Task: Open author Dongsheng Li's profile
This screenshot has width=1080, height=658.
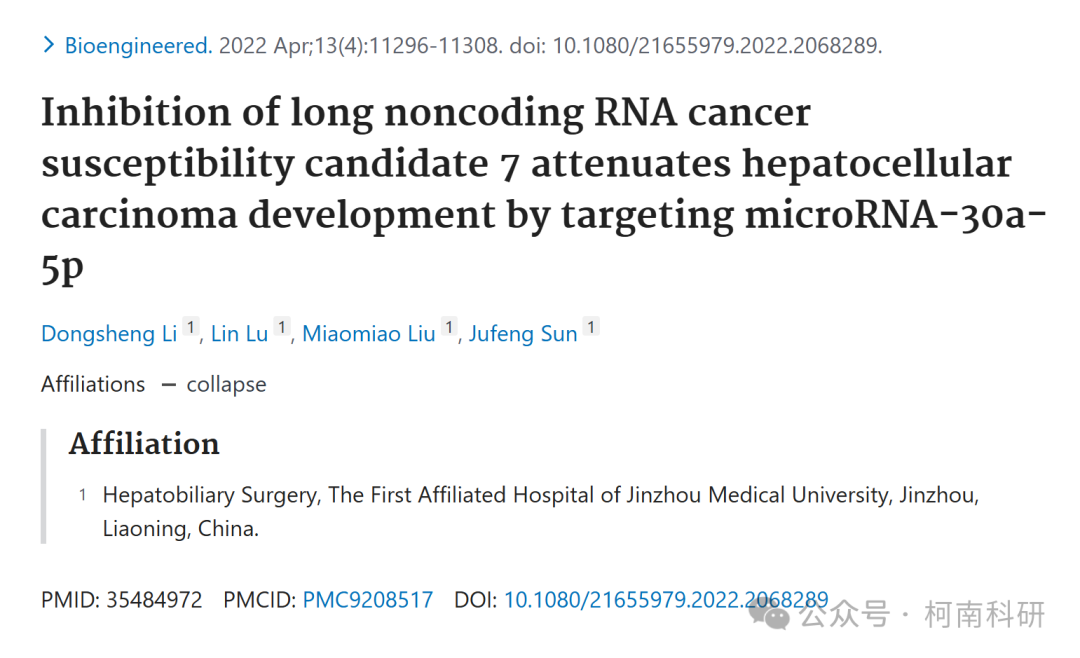Action: tap(109, 333)
